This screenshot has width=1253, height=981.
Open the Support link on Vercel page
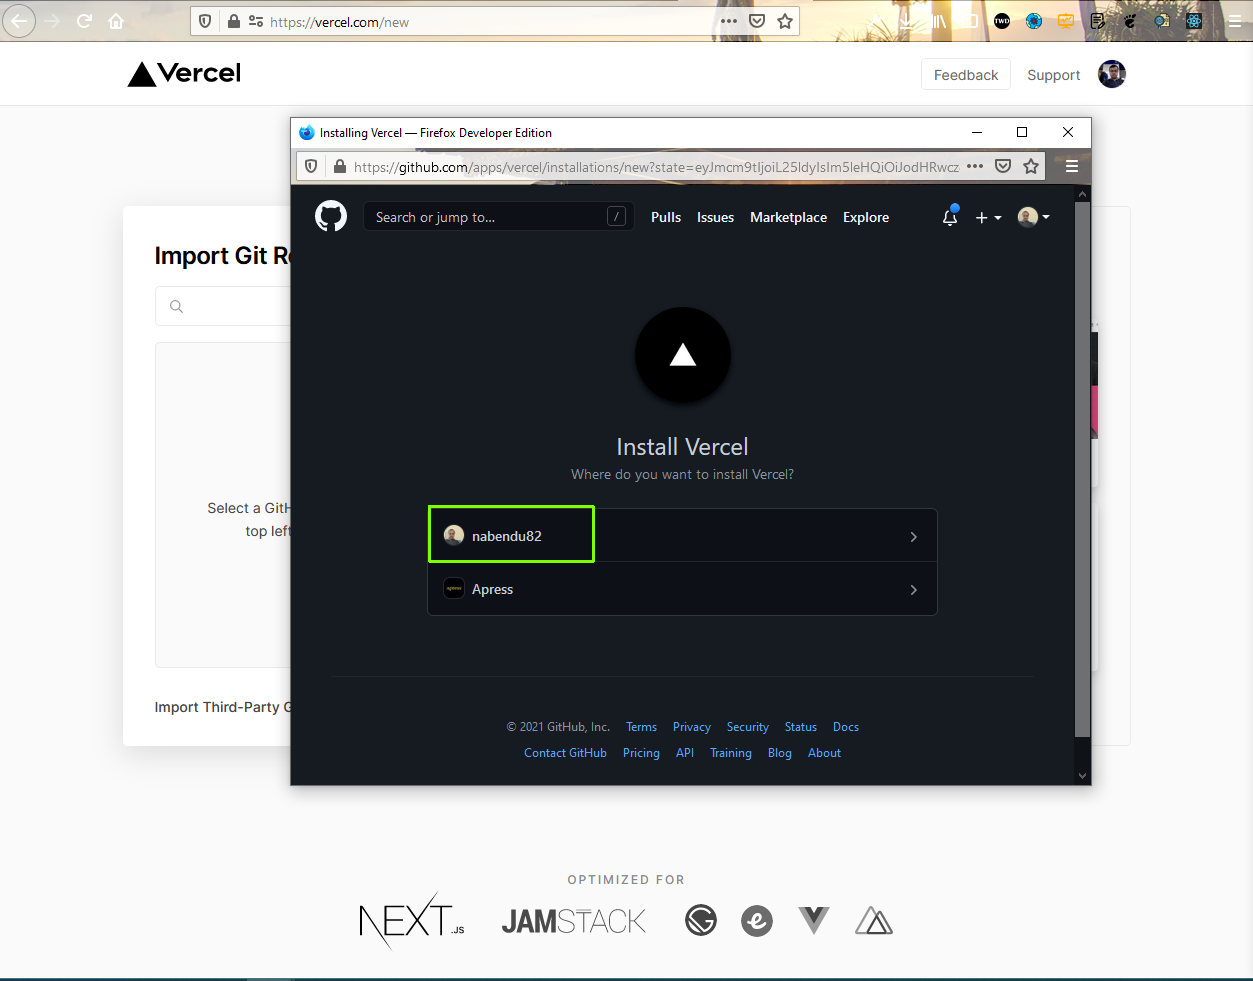[1053, 75]
